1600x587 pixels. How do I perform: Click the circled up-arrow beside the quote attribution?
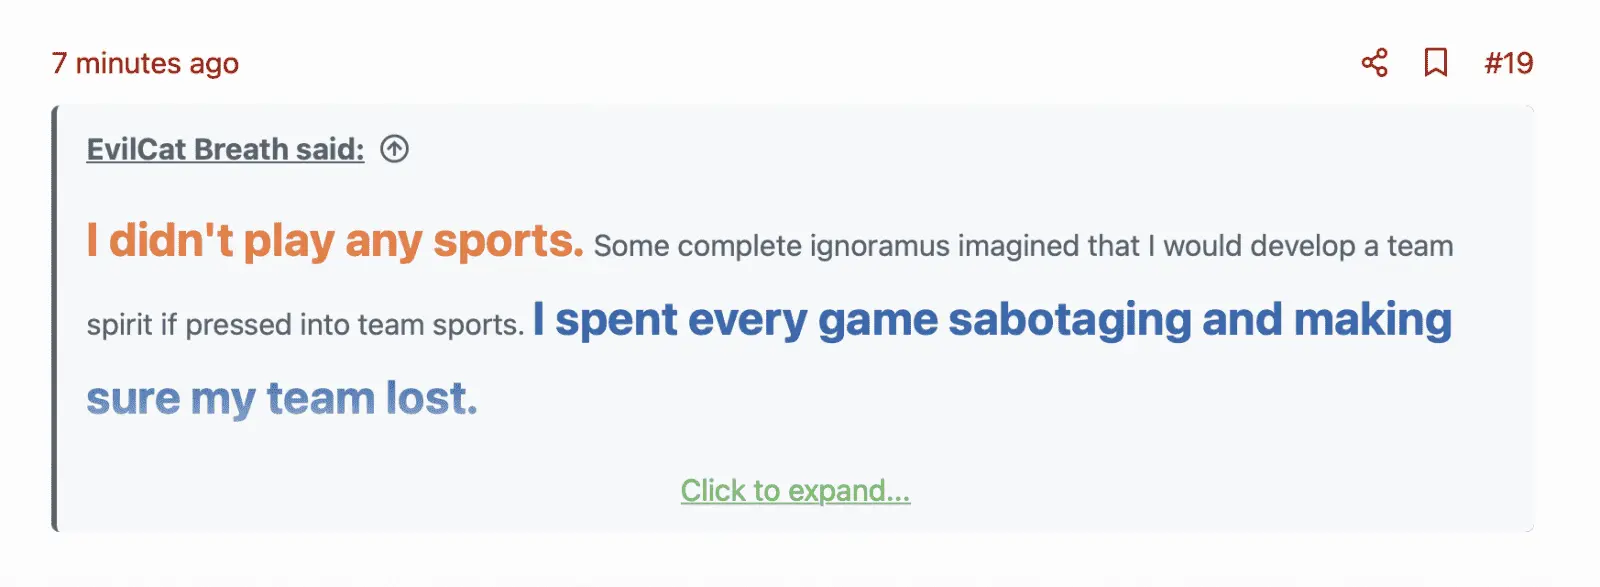coord(394,149)
